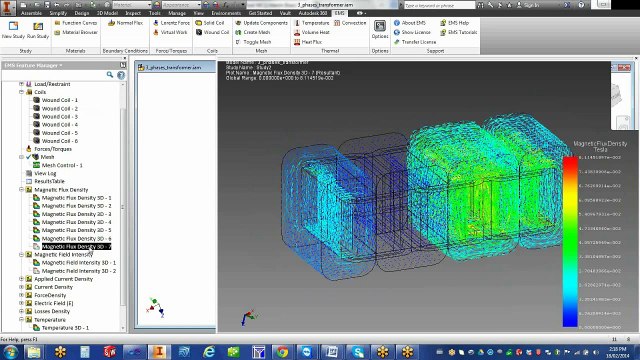Open EMS Tutorials

coord(458,32)
